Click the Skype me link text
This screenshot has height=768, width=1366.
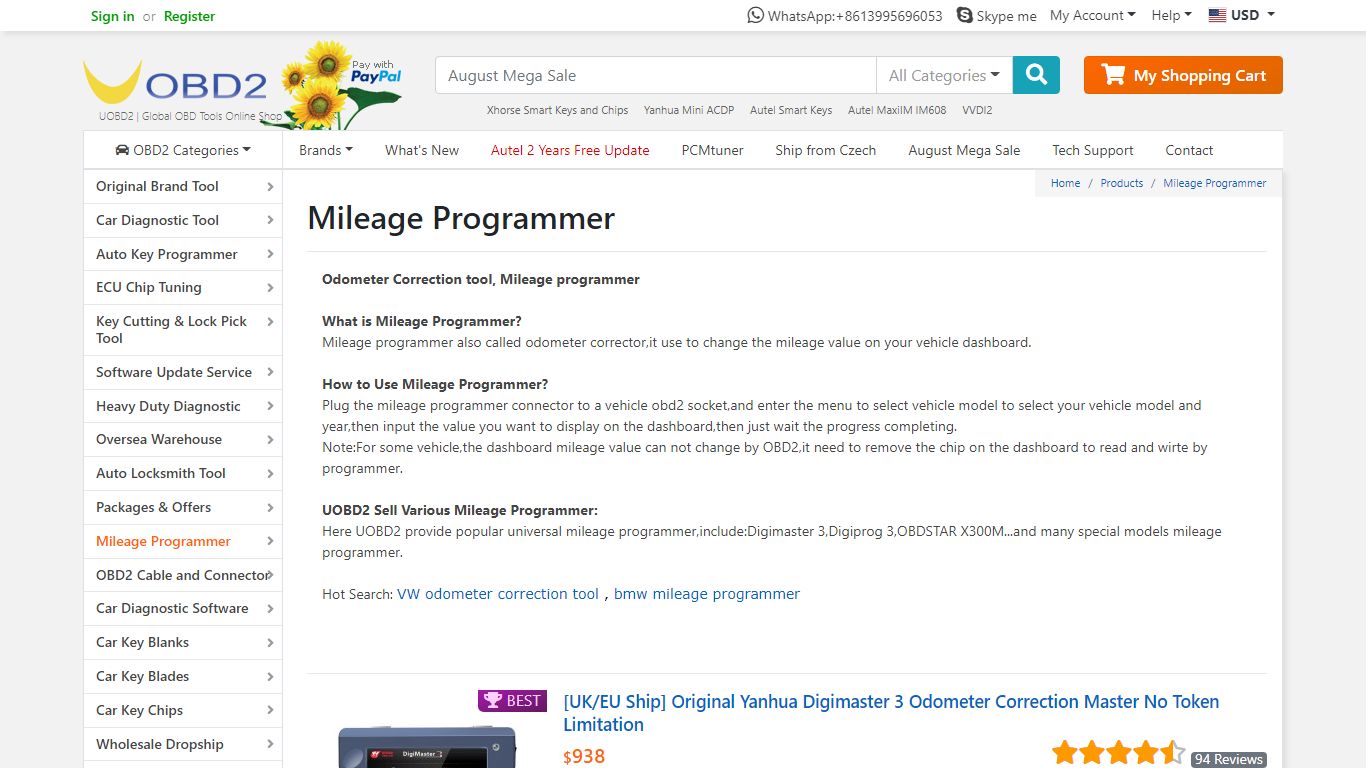1006,16
